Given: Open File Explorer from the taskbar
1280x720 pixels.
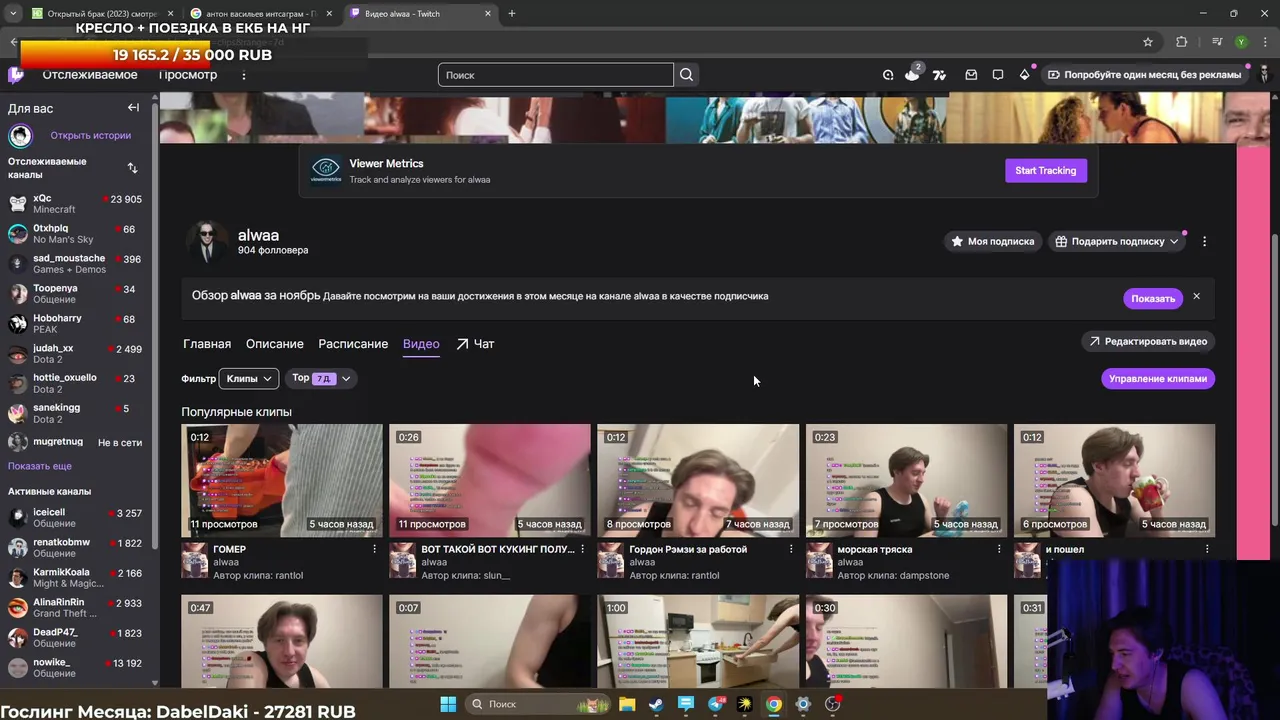Looking at the screenshot, I should (x=627, y=704).
